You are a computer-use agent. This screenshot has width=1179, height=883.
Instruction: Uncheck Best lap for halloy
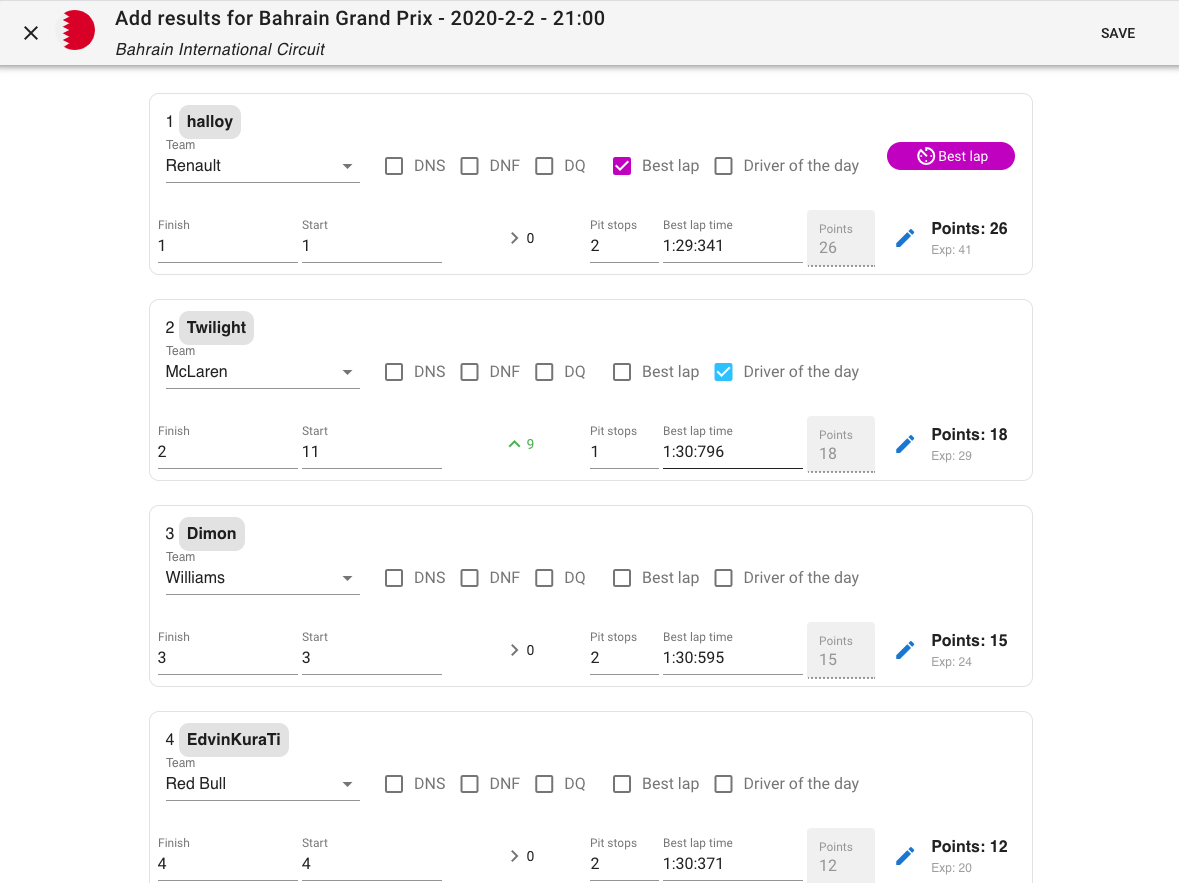click(622, 166)
